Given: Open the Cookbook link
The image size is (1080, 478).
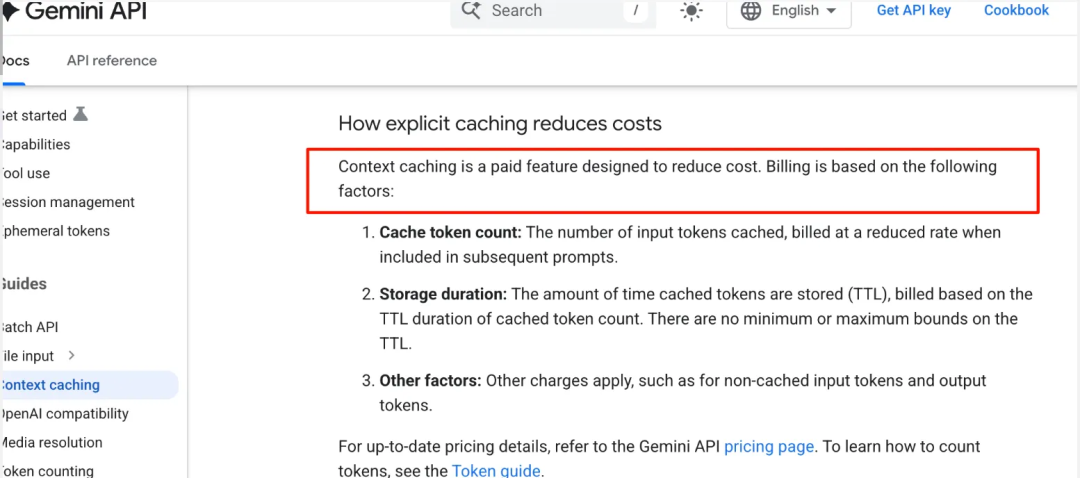Looking at the screenshot, I should pyautogui.click(x=1016, y=11).
